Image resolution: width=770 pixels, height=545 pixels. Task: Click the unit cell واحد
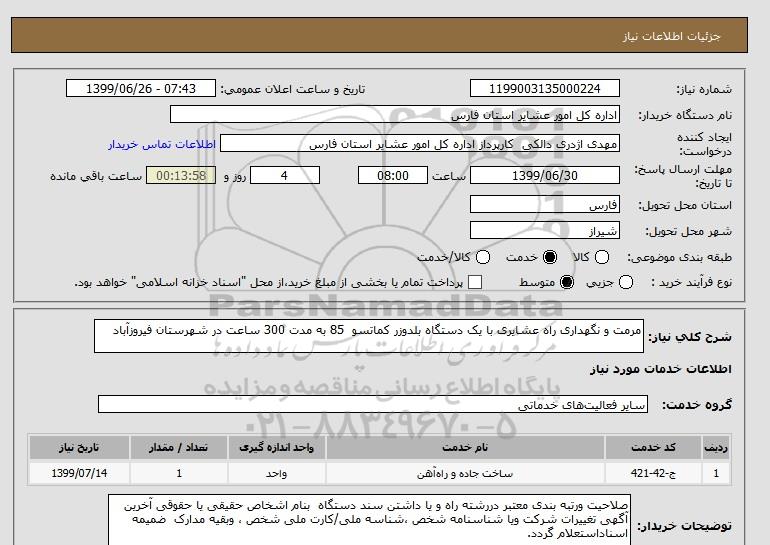[x=276, y=473]
